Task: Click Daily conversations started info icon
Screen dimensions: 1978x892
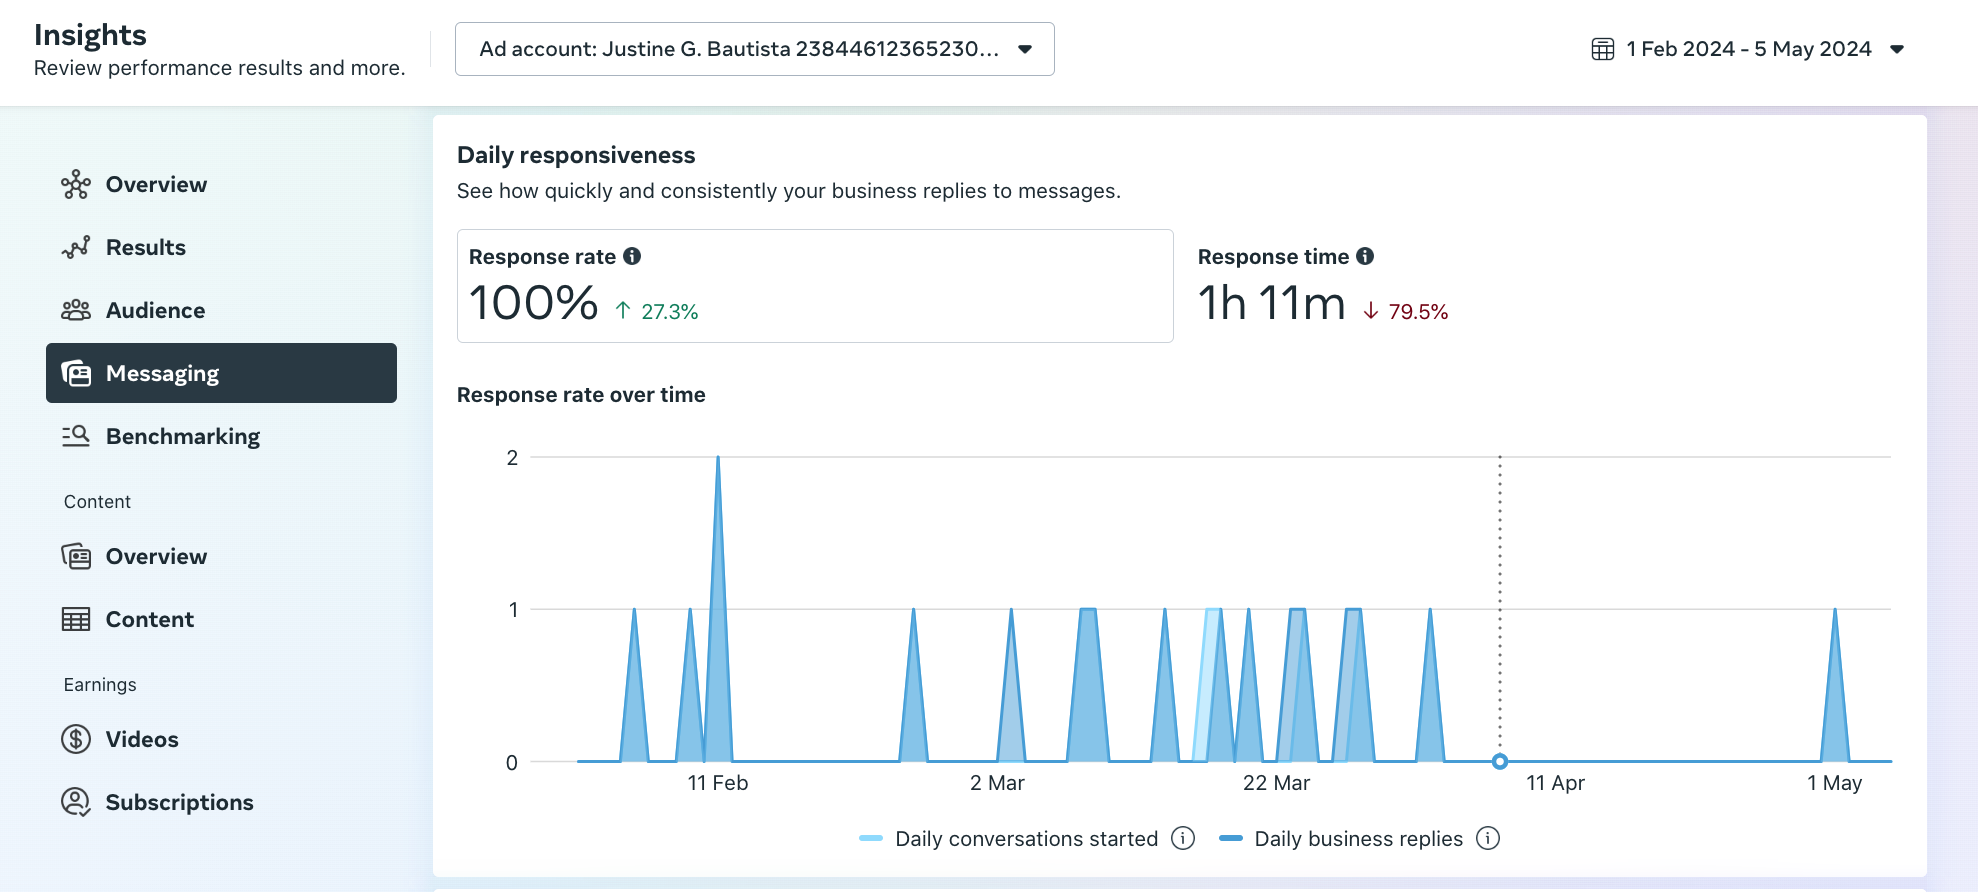Action: tap(1183, 838)
